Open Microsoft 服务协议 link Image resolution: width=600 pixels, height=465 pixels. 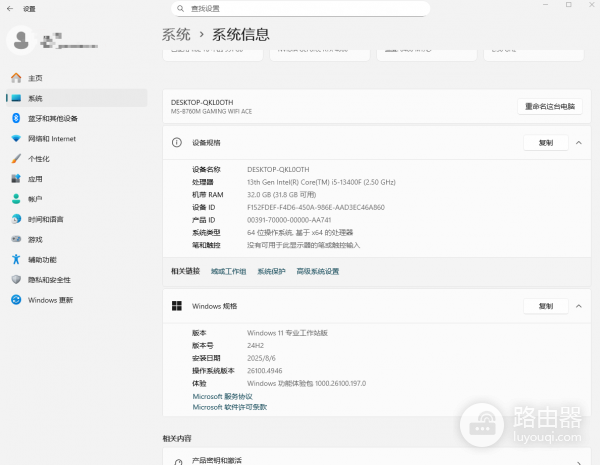point(222,396)
